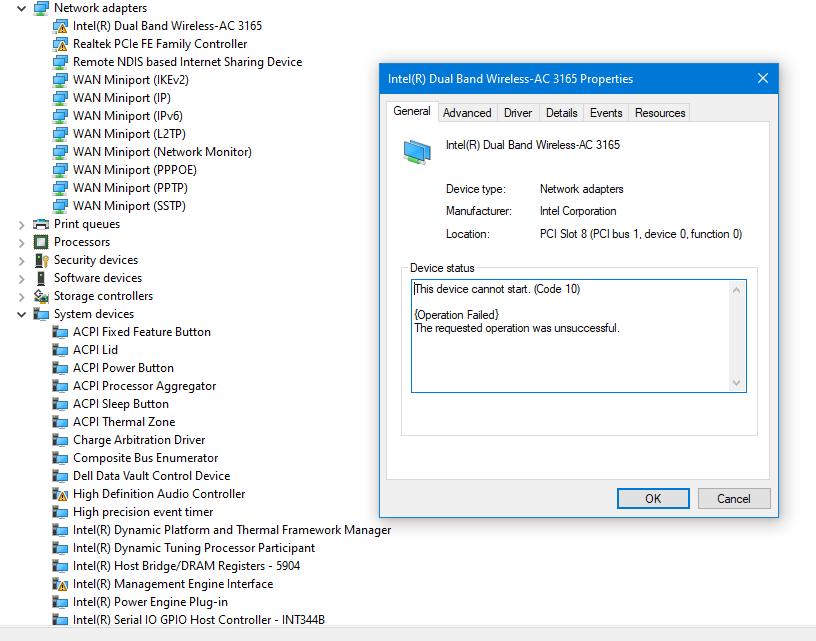Click the Device status scroll down arrow

tap(736, 383)
